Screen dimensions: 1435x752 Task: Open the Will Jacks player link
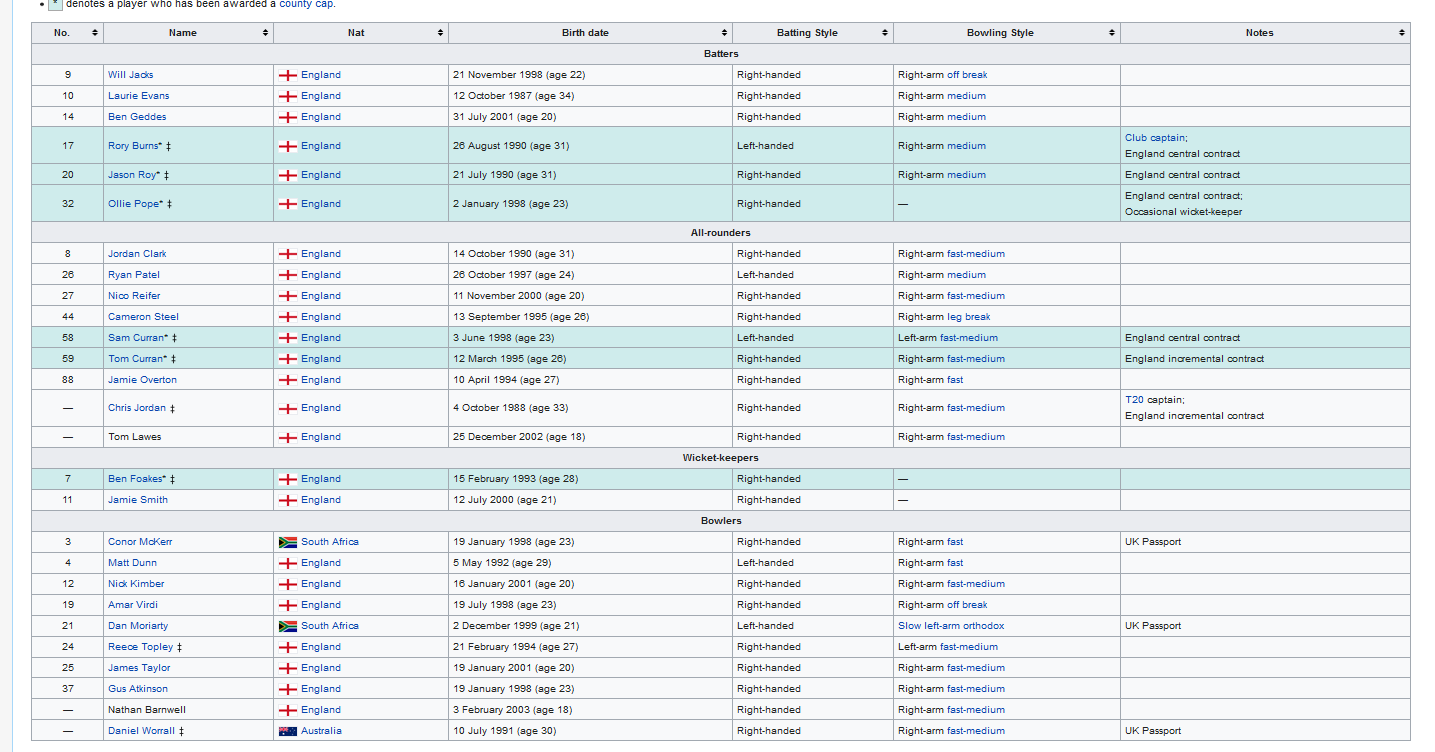click(131, 75)
